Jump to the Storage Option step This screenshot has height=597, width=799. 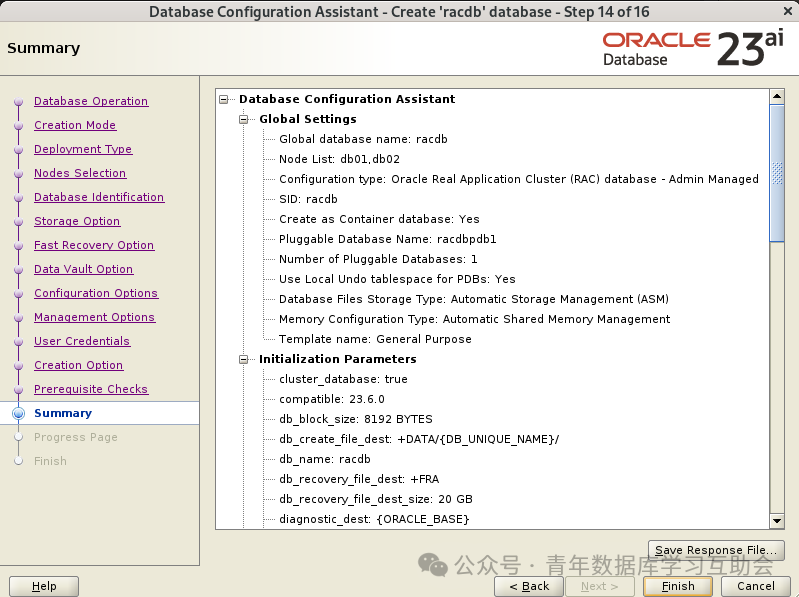[77, 221]
